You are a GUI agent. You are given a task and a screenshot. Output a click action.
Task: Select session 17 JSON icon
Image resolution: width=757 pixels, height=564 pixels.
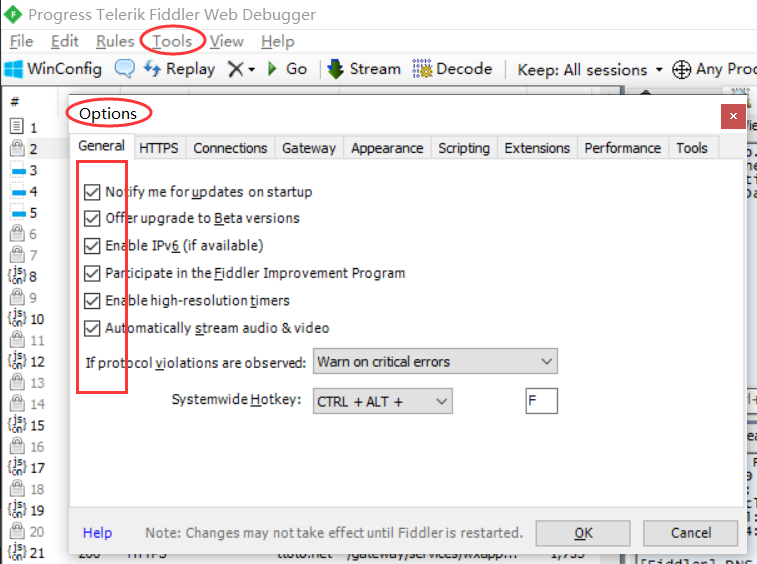(x=17, y=467)
